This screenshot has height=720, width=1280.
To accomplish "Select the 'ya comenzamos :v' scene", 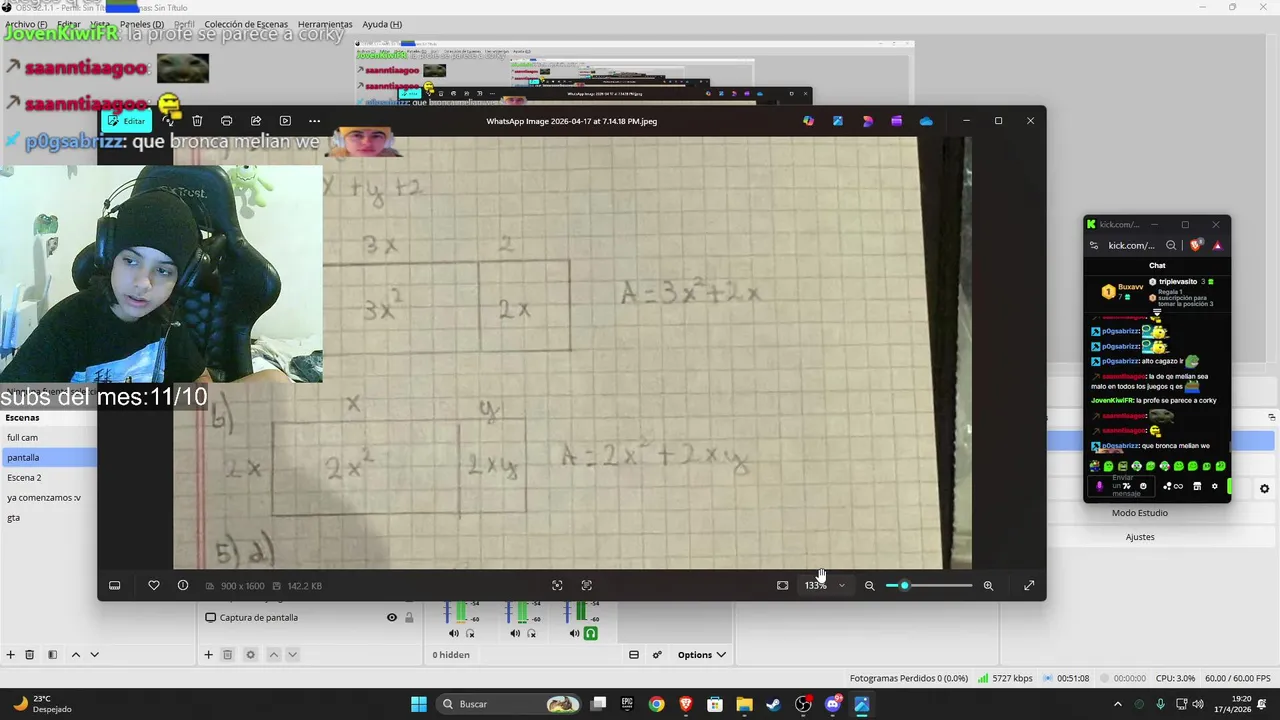I will tap(48, 498).
